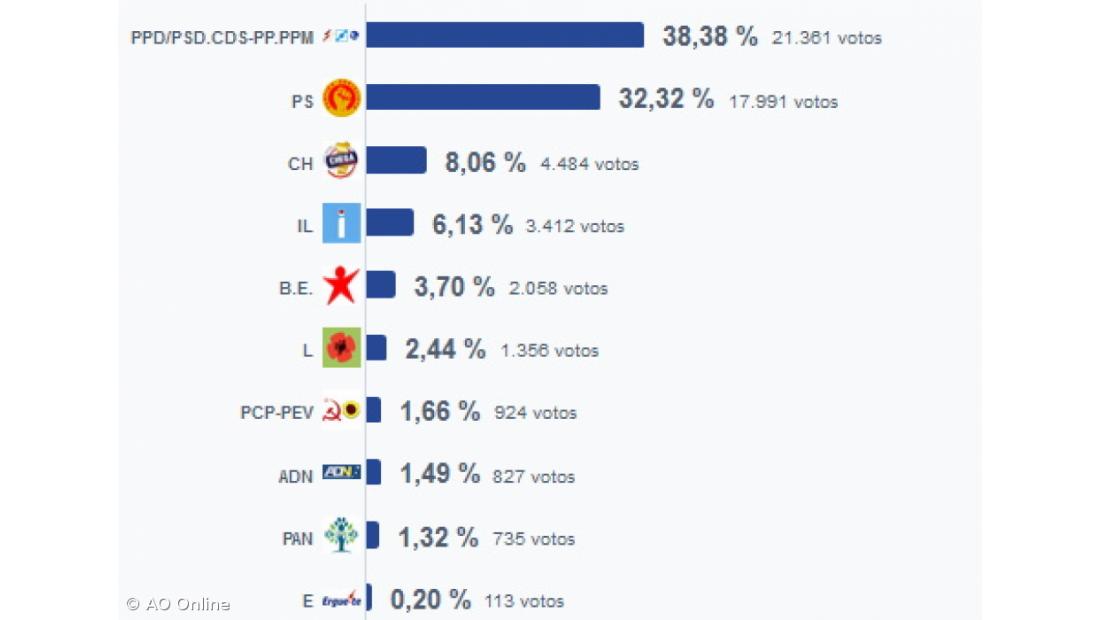Click the E party Ergue-te logo

point(341,599)
